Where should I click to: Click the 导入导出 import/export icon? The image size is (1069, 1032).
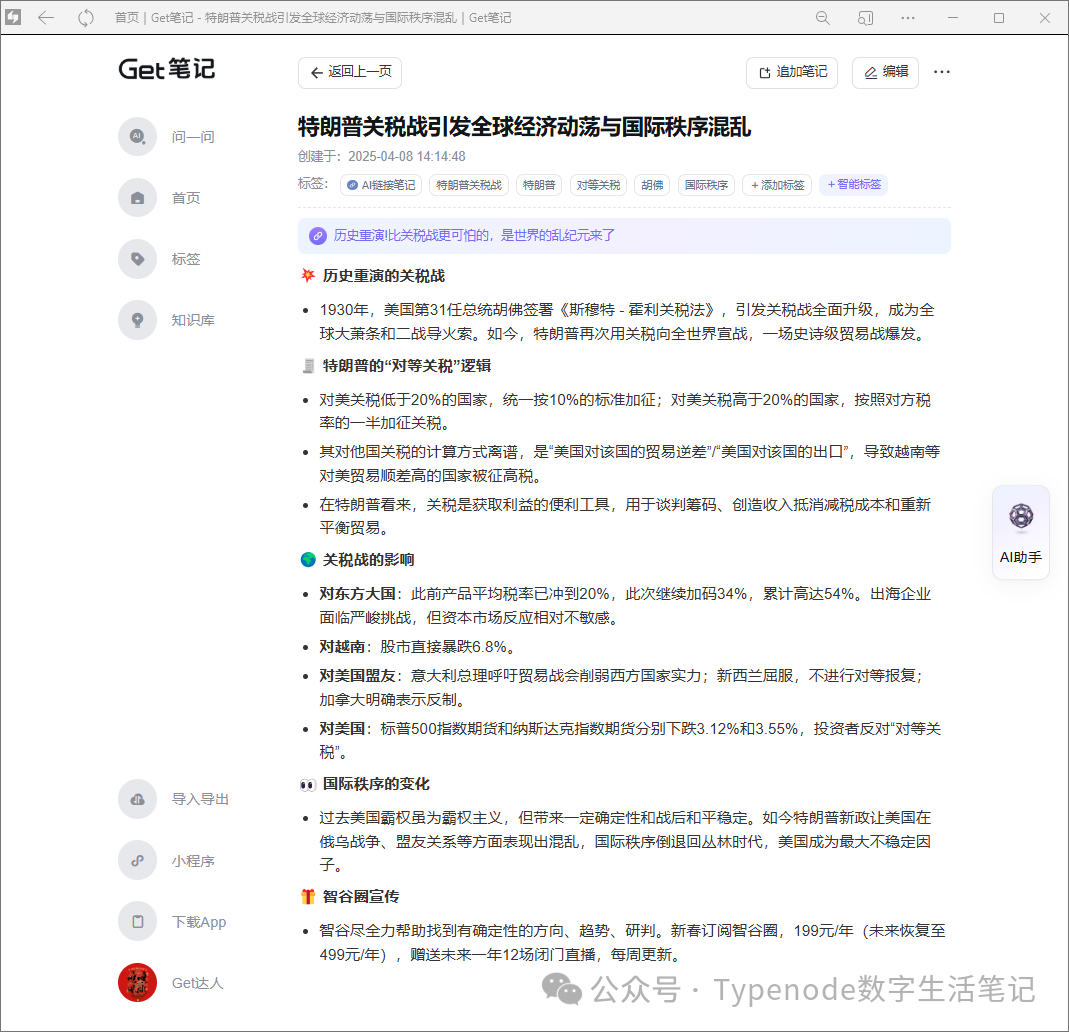click(x=137, y=799)
